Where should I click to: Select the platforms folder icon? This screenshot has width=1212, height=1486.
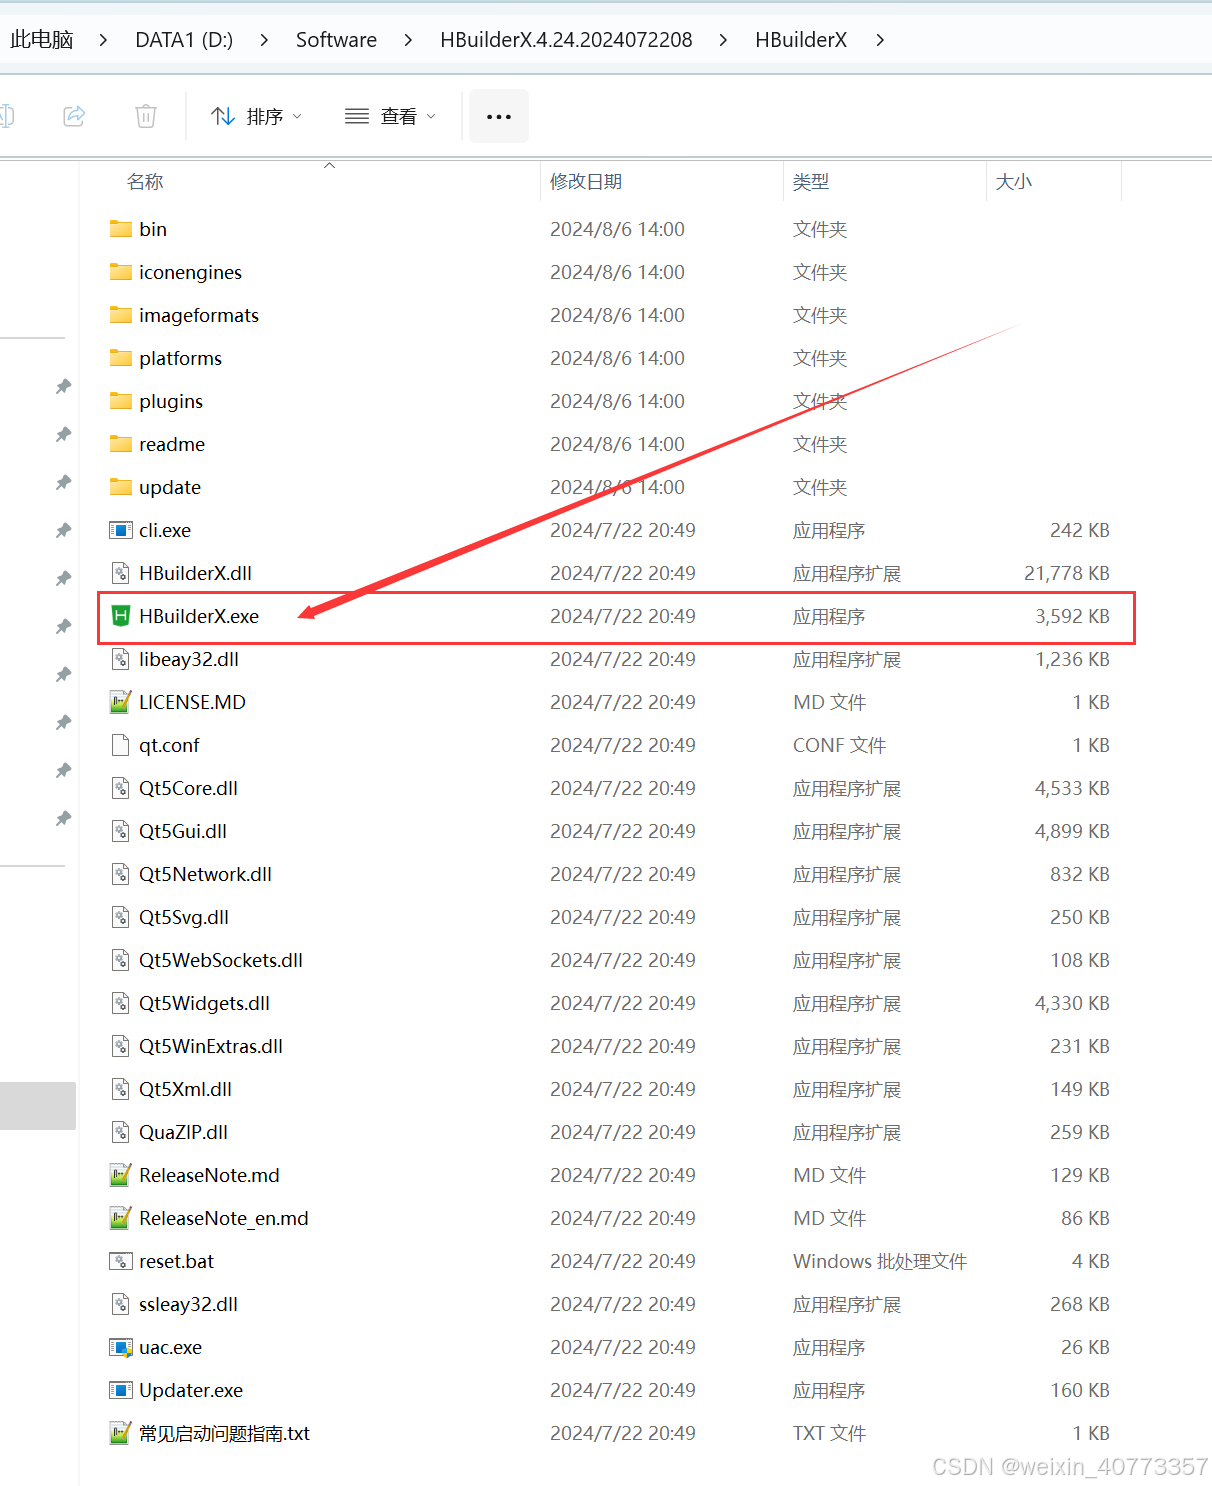pos(121,358)
